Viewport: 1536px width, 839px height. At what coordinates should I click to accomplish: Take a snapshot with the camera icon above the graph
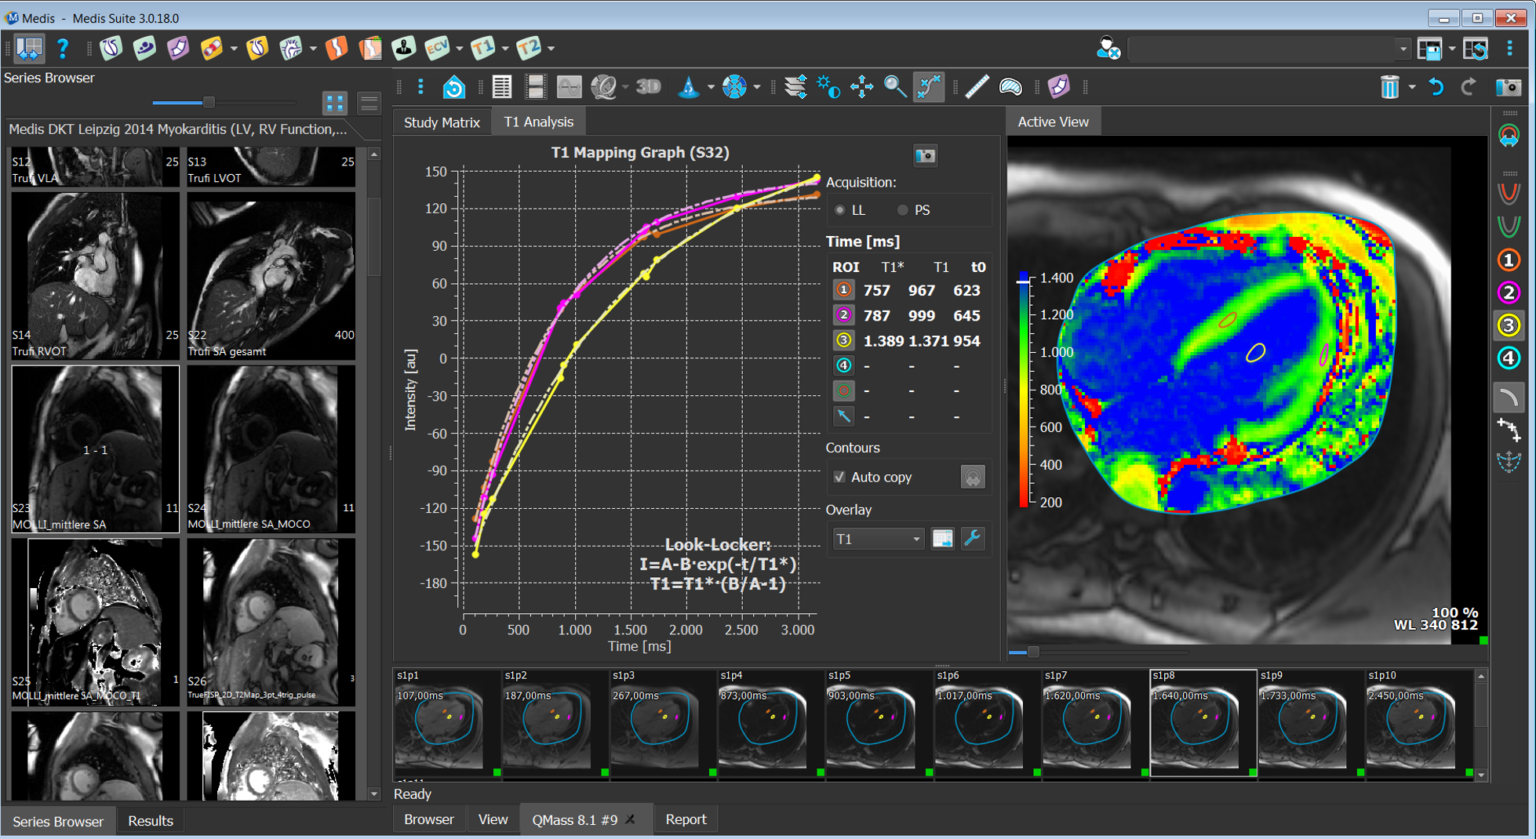click(x=925, y=155)
